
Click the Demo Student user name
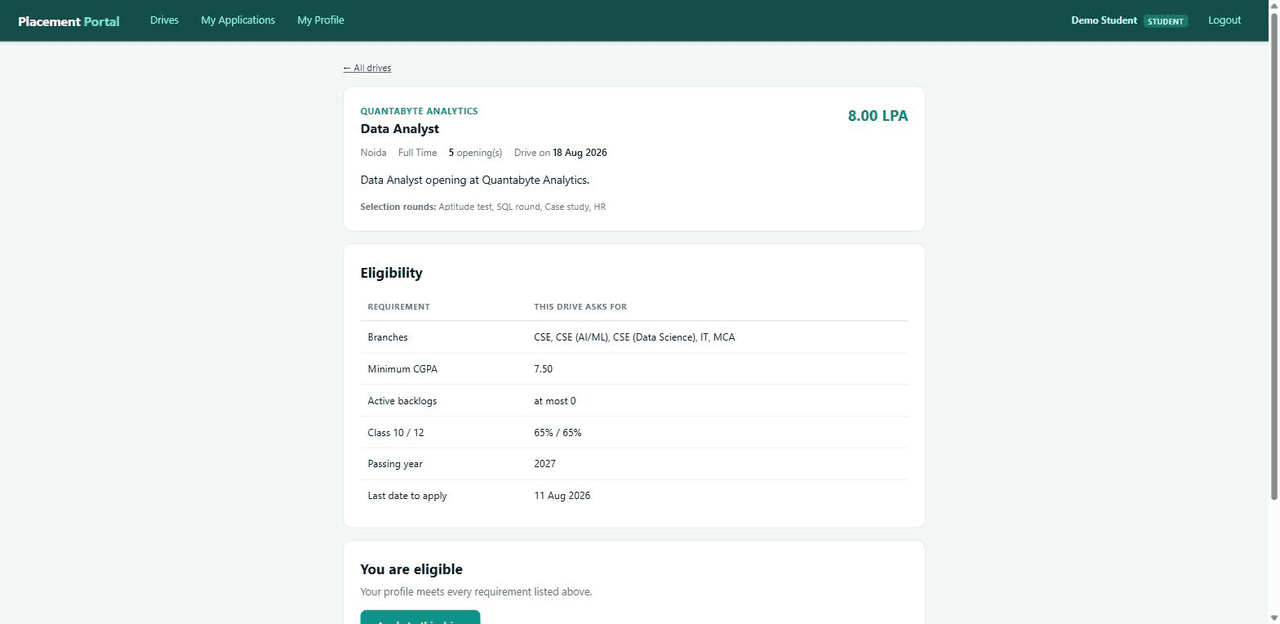pos(1104,20)
